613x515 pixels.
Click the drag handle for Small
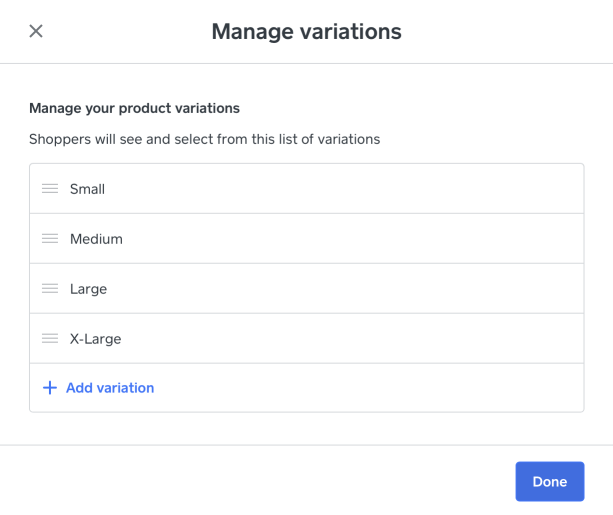pyautogui.click(x=50, y=189)
